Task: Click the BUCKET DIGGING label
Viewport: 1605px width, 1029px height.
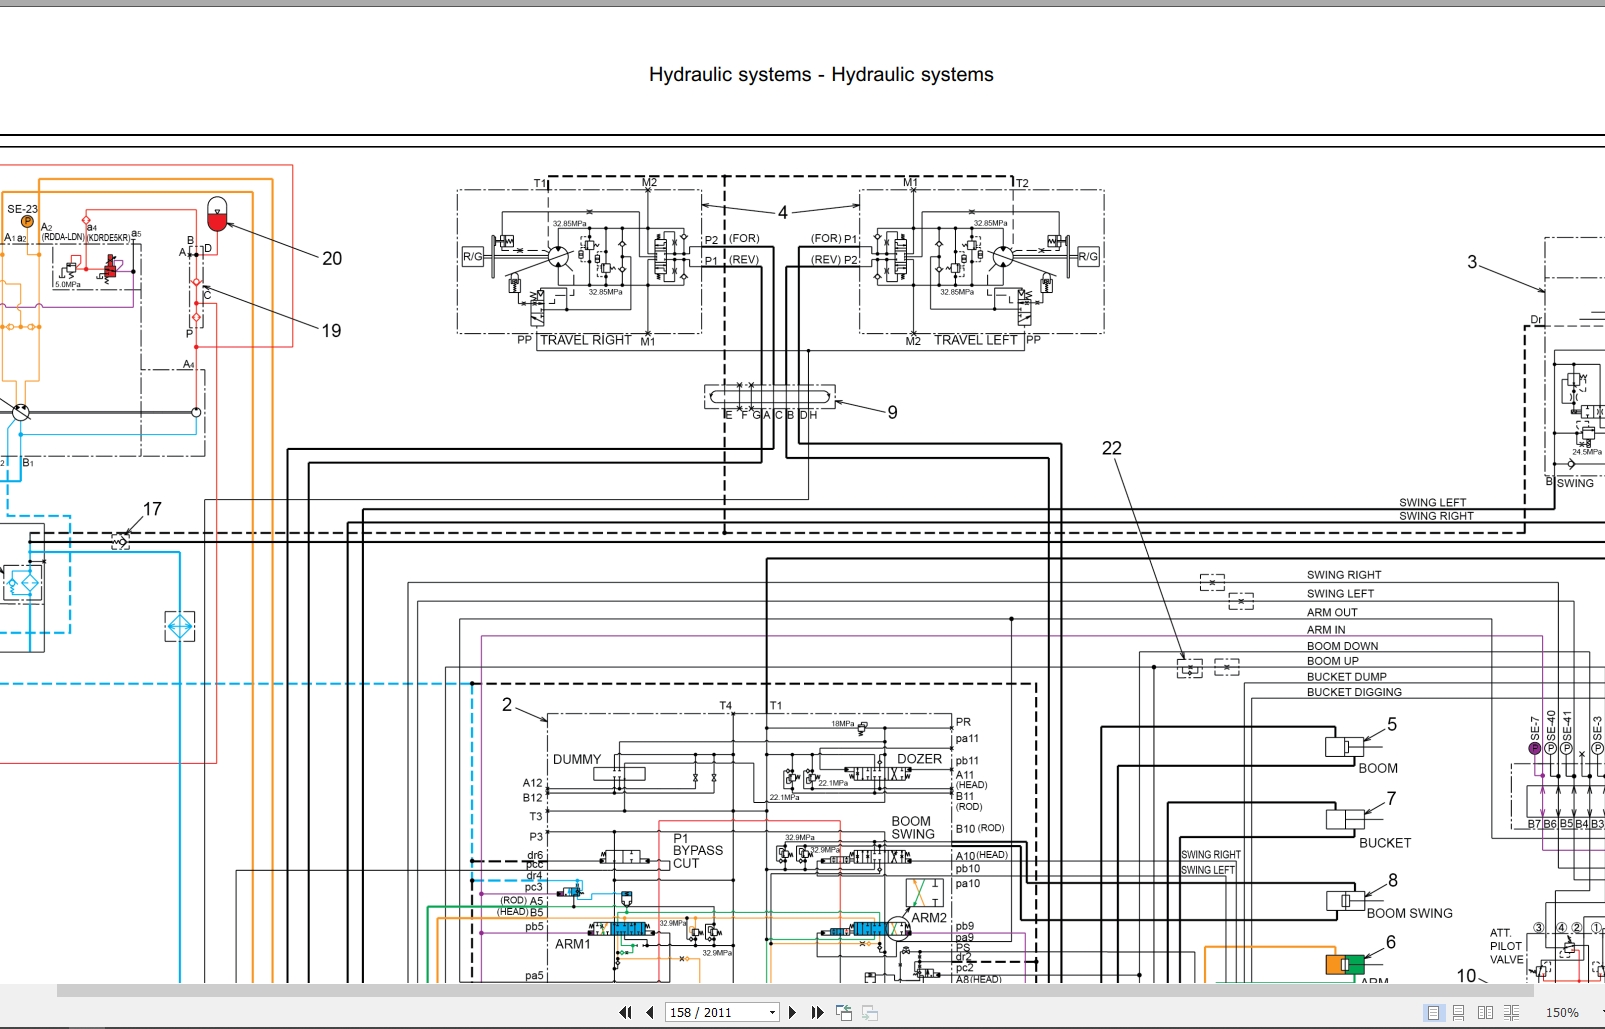Action: 1354,692
